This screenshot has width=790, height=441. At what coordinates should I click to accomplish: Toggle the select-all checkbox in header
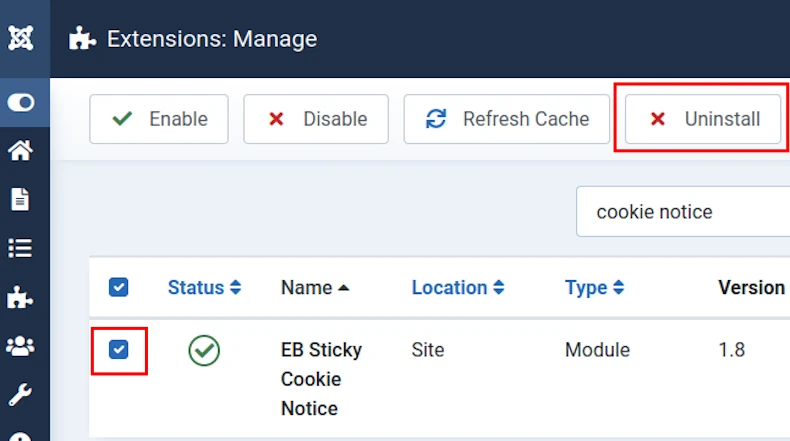click(118, 287)
